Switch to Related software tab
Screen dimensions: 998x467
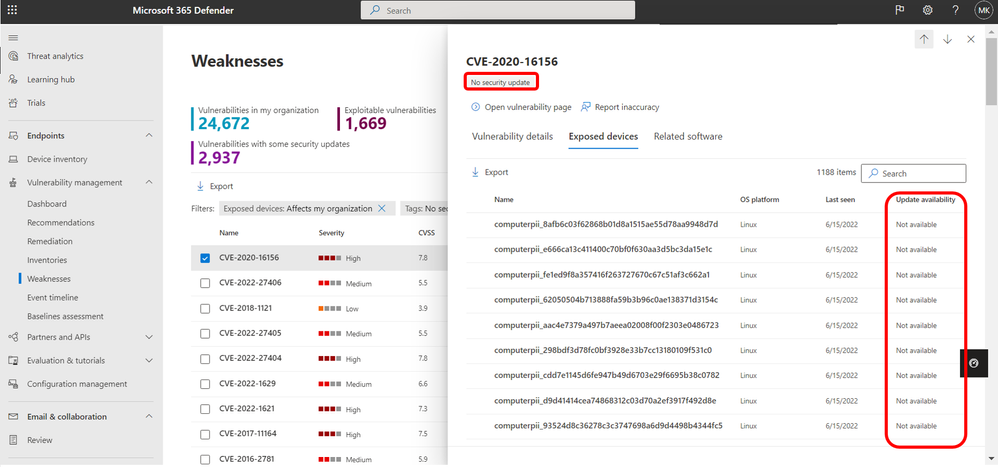coord(688,137)
